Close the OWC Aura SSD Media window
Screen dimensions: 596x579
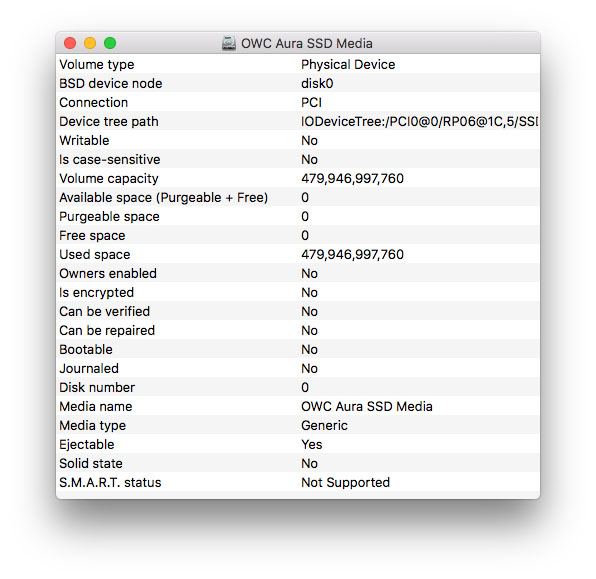click(x=70, y=43)
